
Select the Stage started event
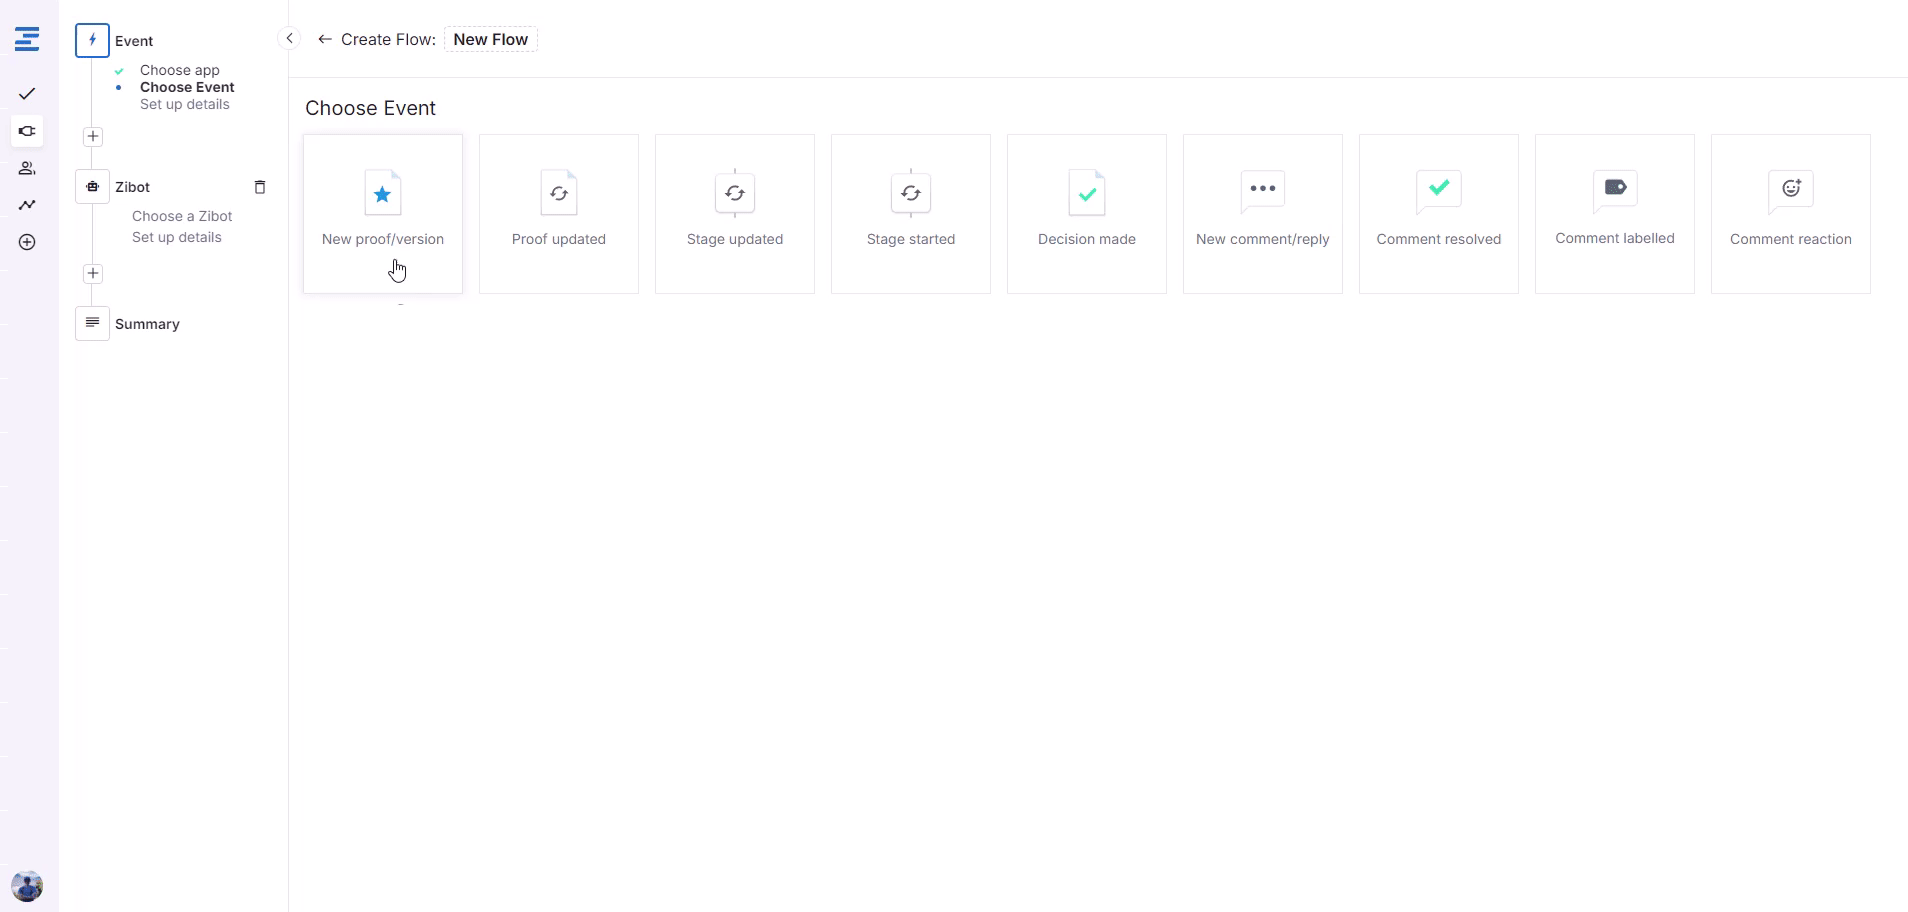911,214
